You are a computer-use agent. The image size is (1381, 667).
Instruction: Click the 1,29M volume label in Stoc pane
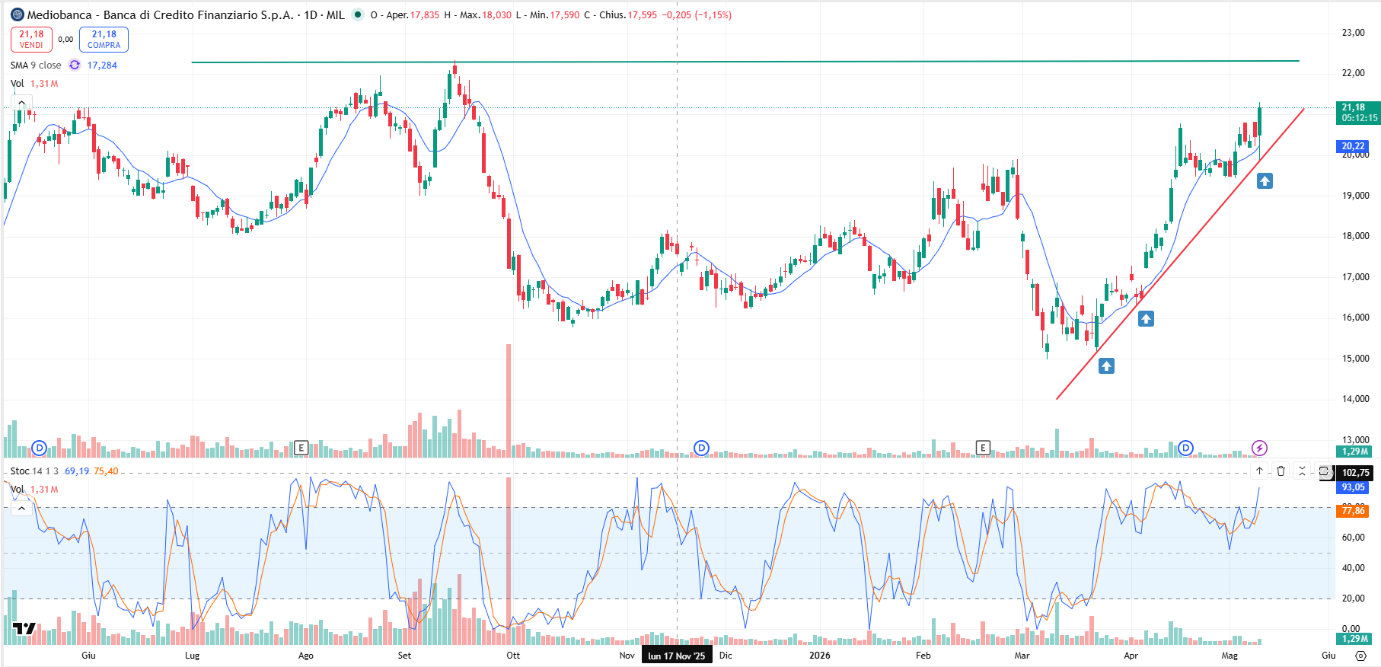tap(1353, 638)
